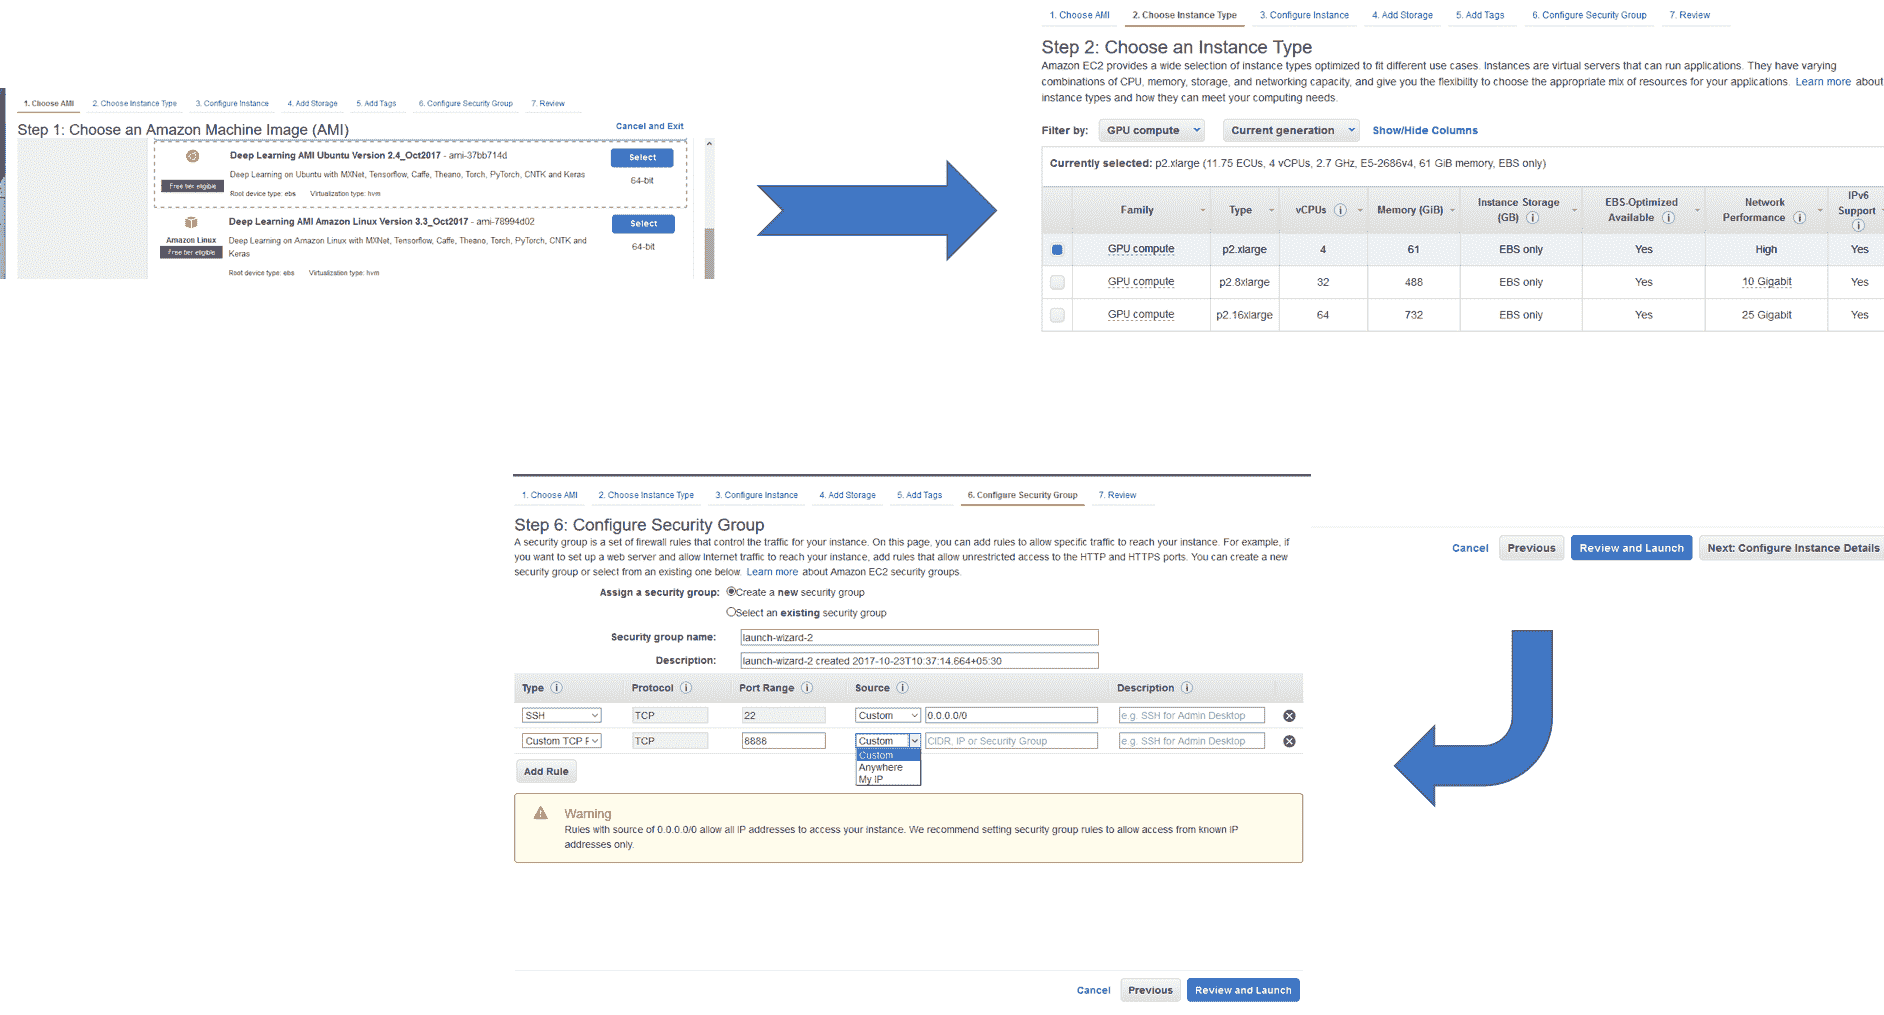Click Select for Deep Learning AMI Amazon Linux
The height and width of the screenshot is (1015, 1884).
click(643, 224)
